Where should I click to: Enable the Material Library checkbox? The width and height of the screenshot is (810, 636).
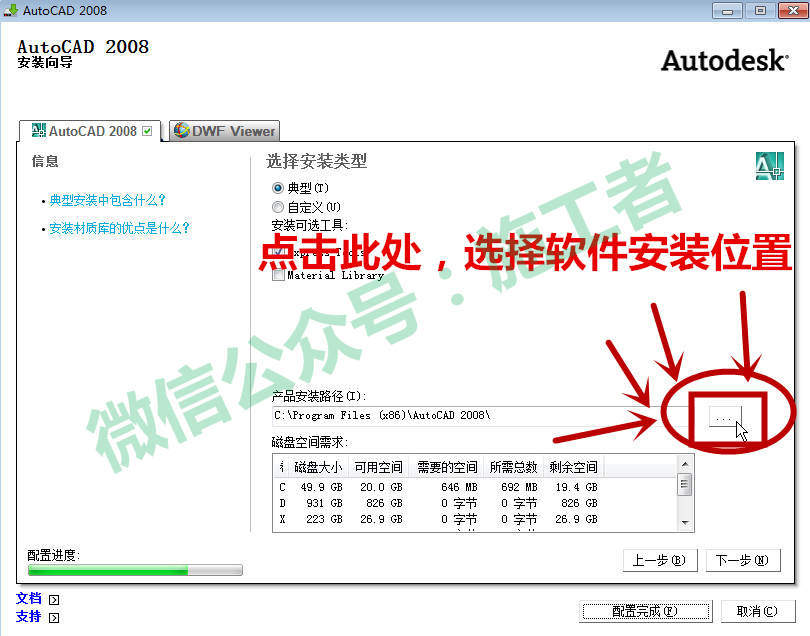point(278,274)
